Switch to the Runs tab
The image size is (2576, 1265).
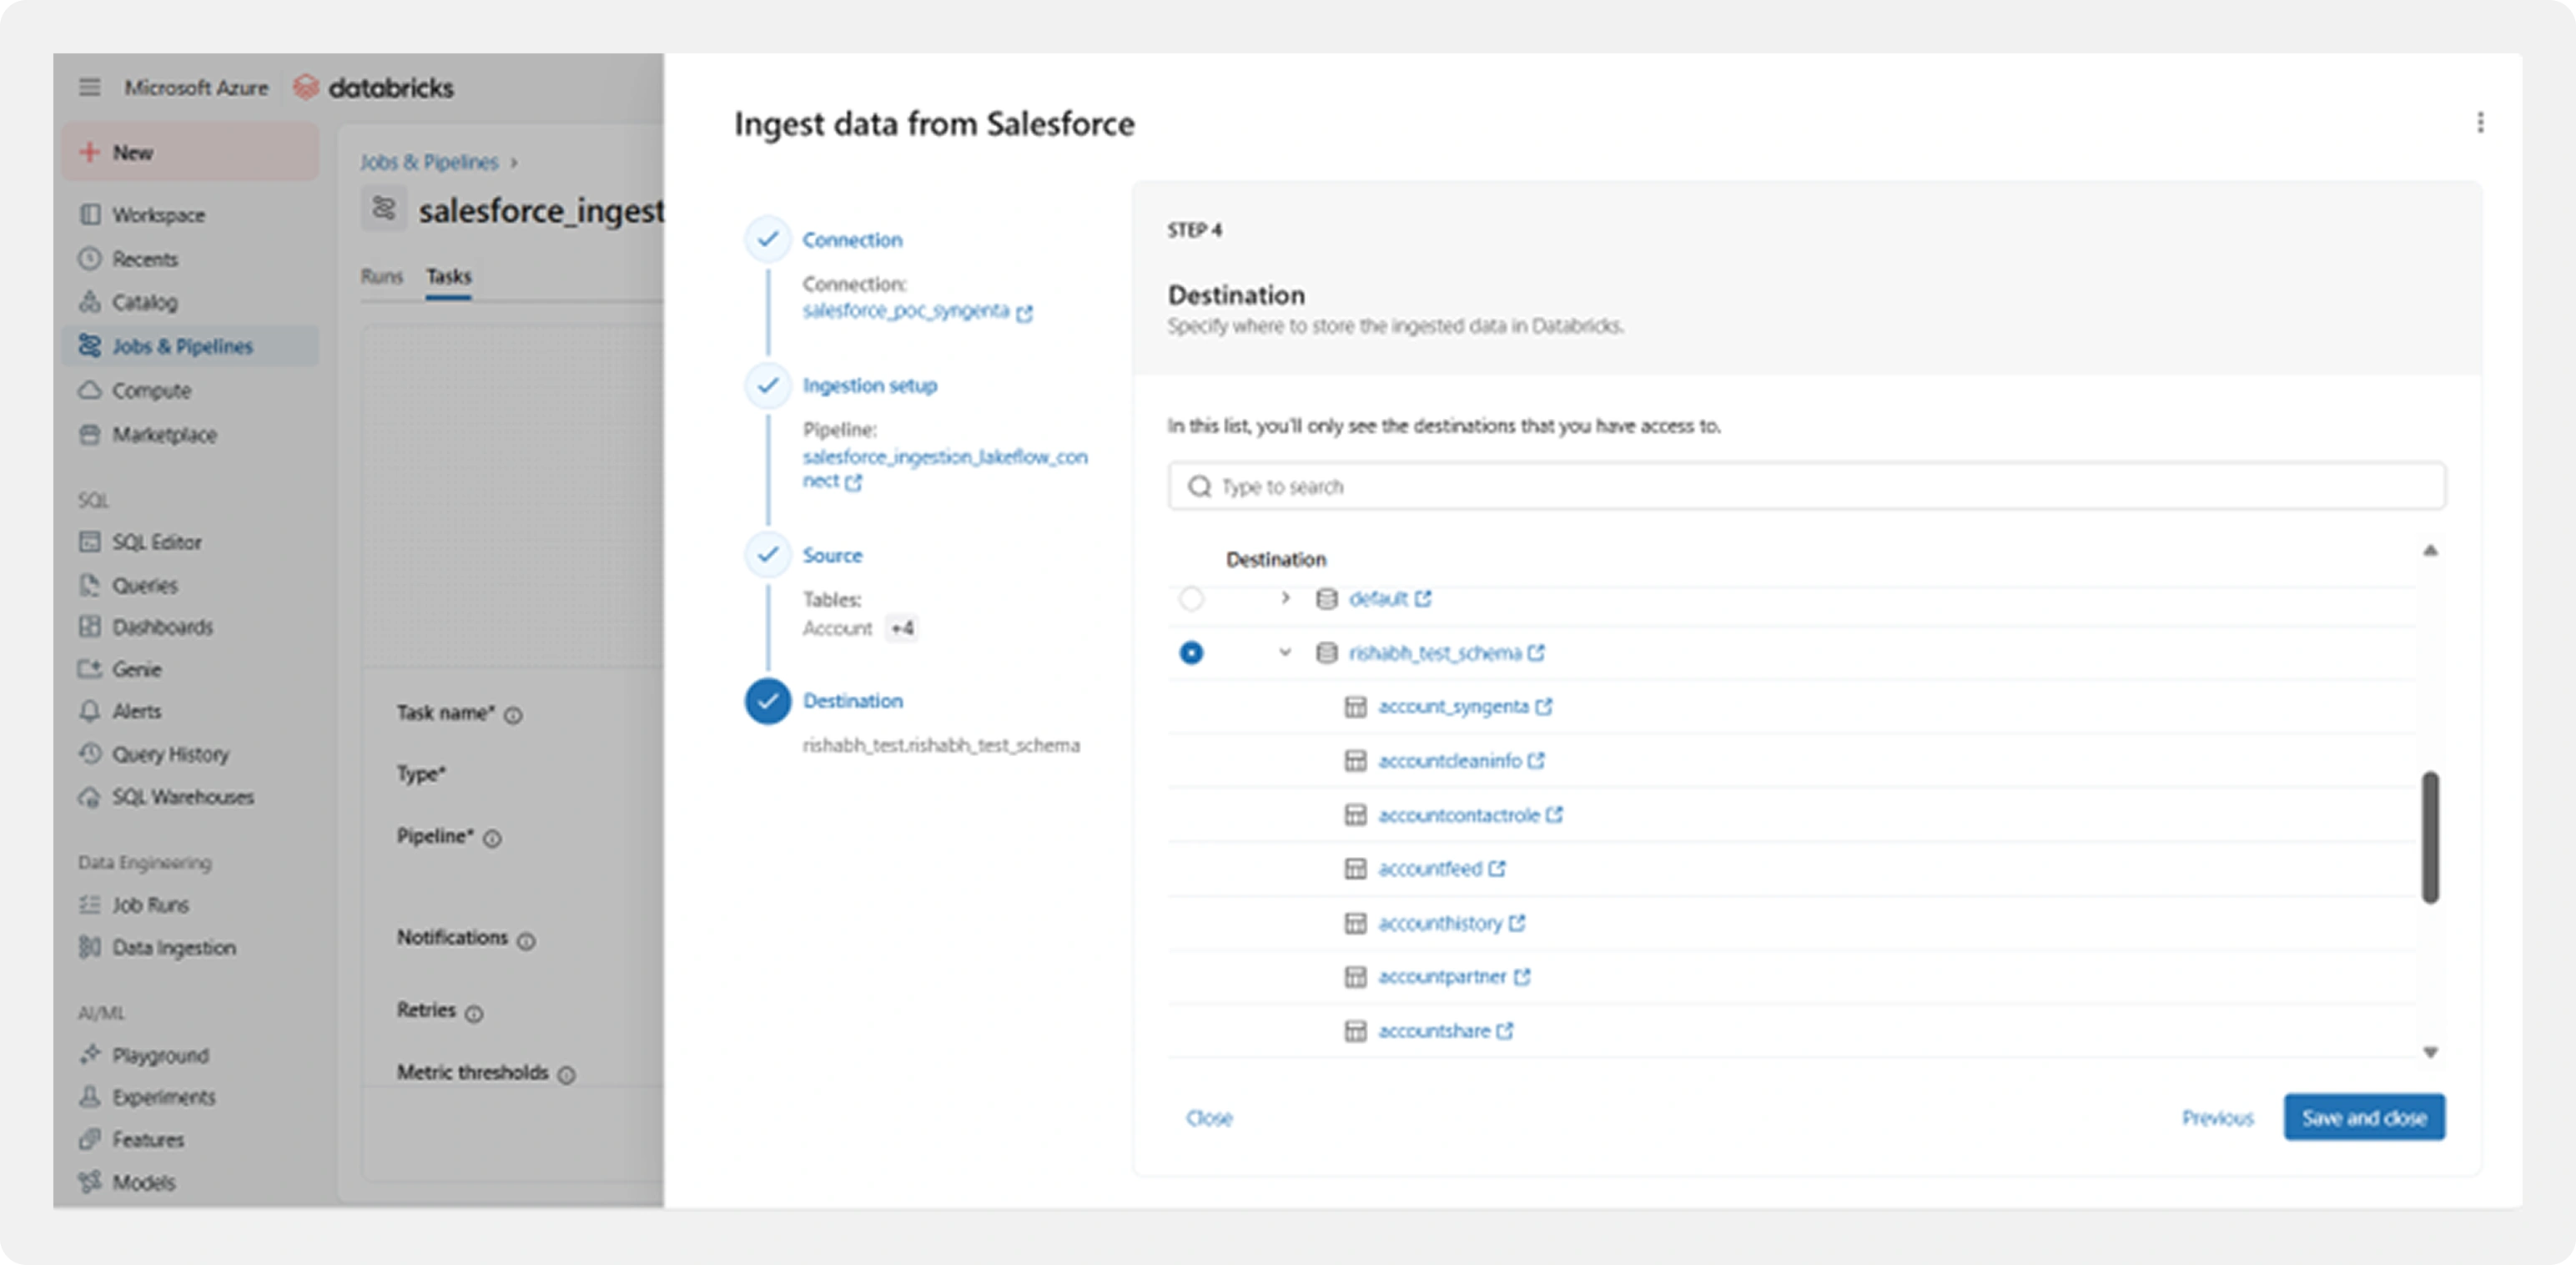[382, 276]
